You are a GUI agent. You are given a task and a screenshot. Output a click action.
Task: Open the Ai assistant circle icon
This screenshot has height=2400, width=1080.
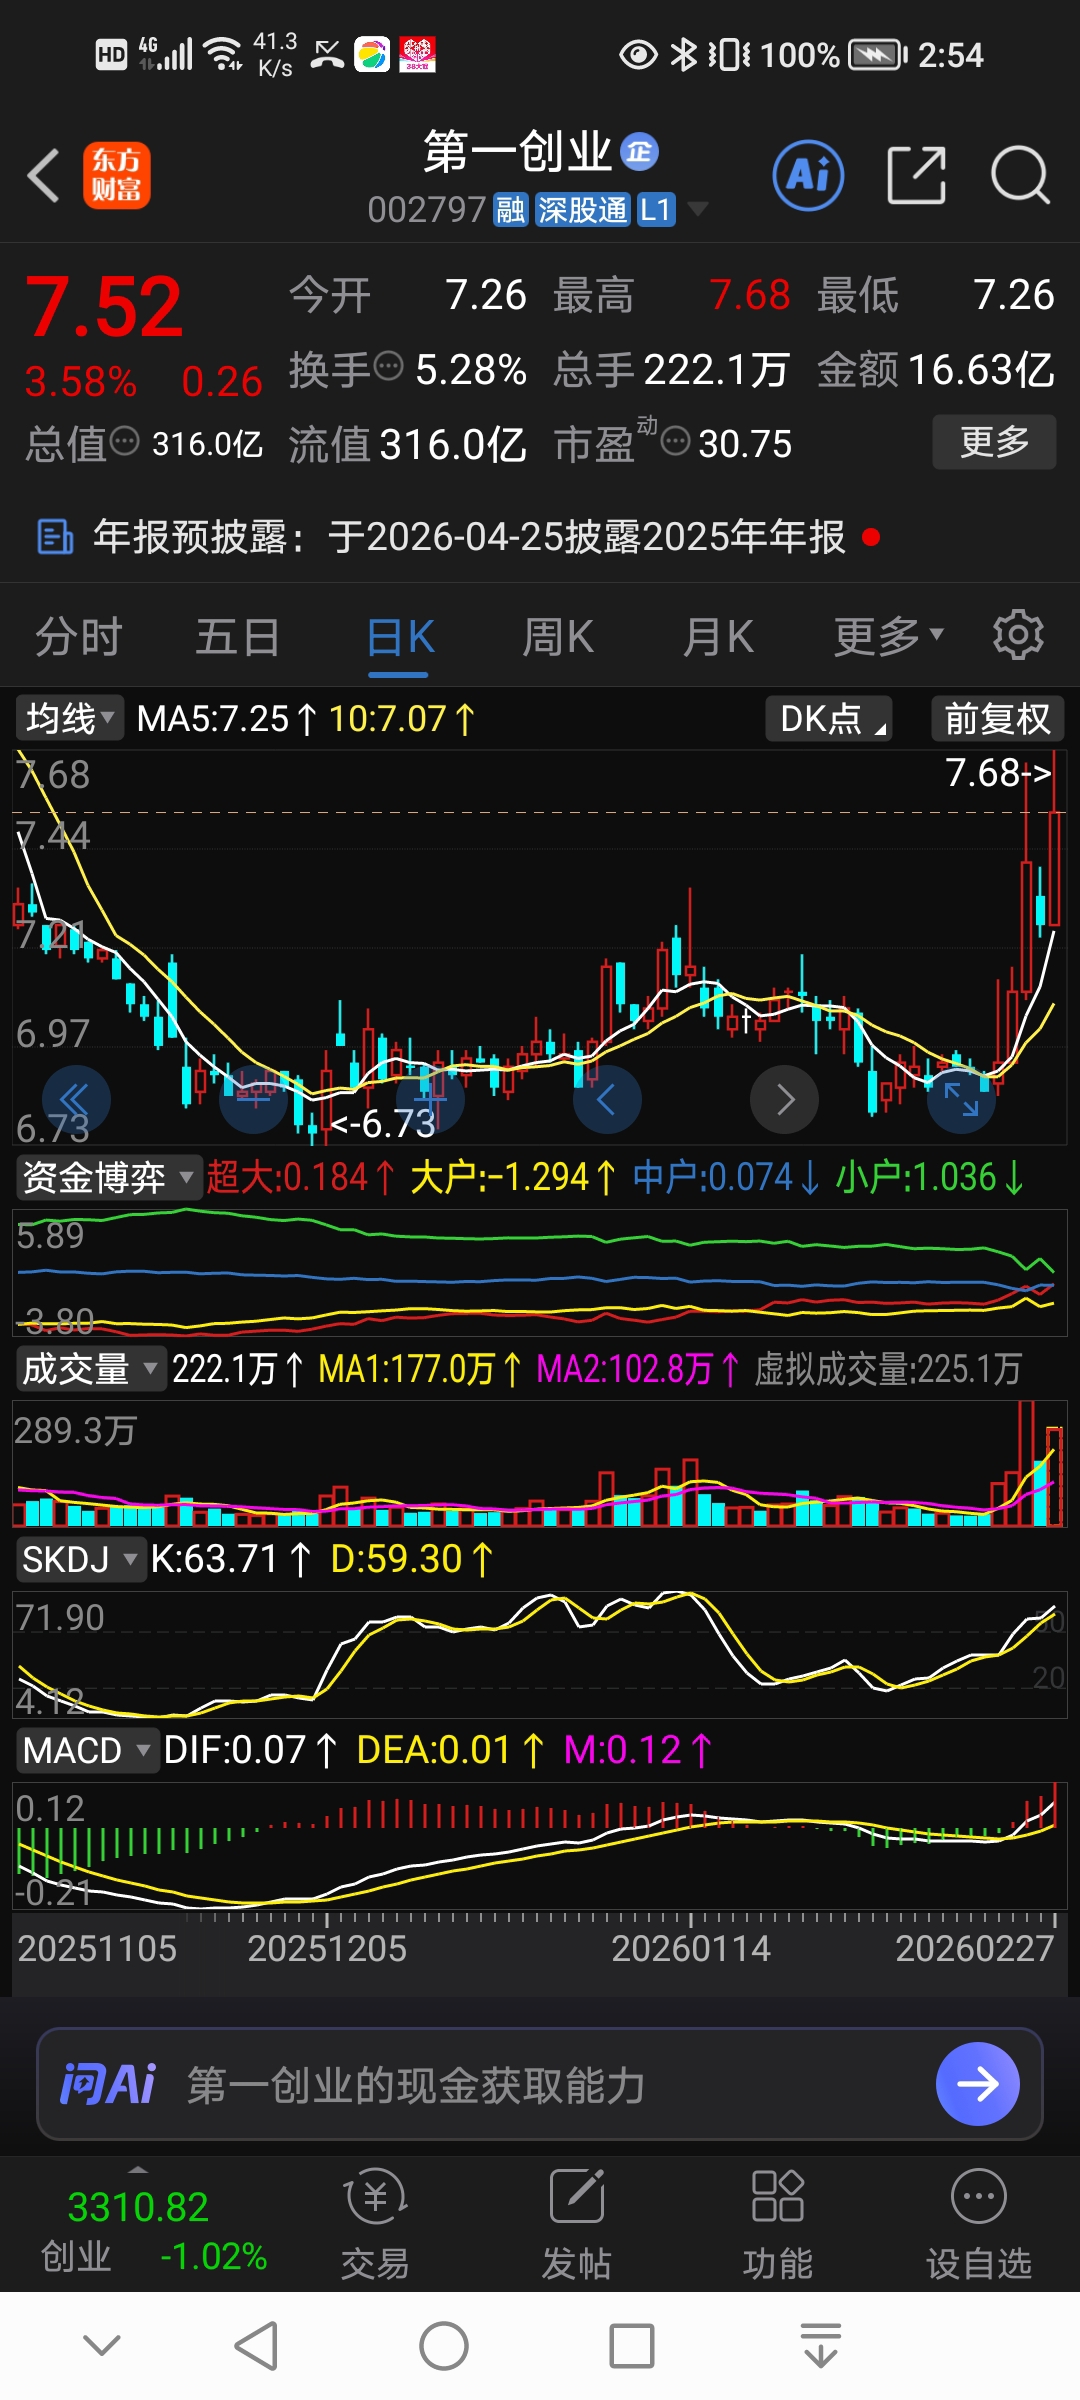[x=808, y=175]
